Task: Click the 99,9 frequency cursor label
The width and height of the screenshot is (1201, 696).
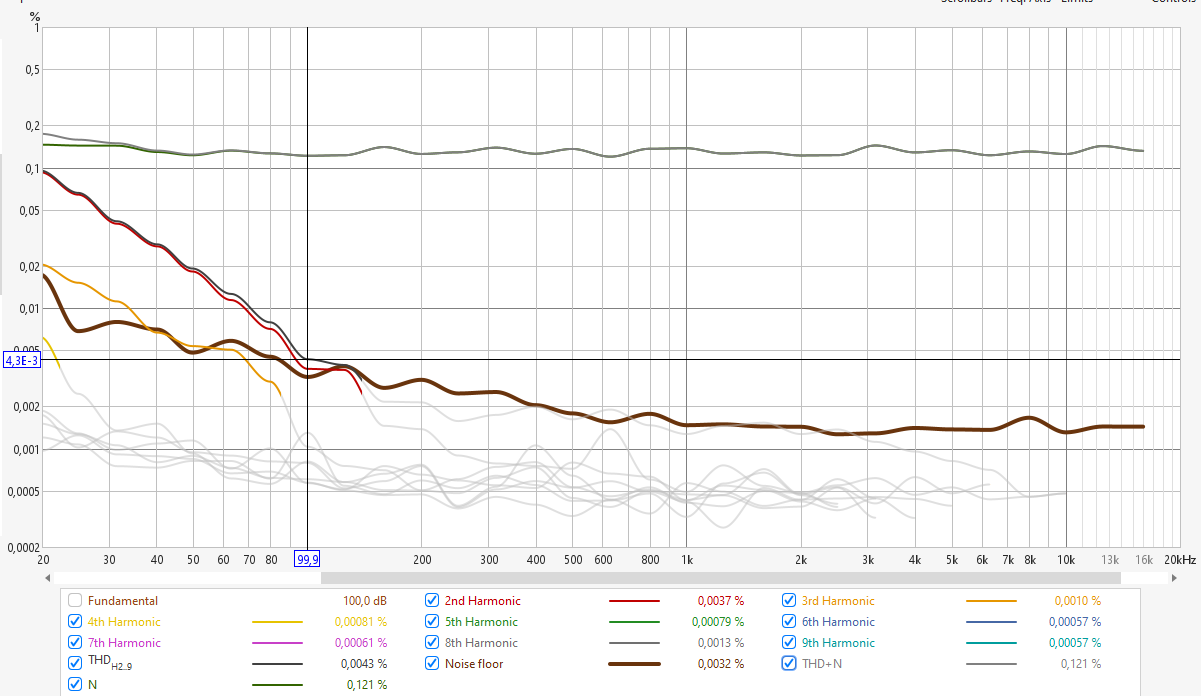Action: click(307, 558)
